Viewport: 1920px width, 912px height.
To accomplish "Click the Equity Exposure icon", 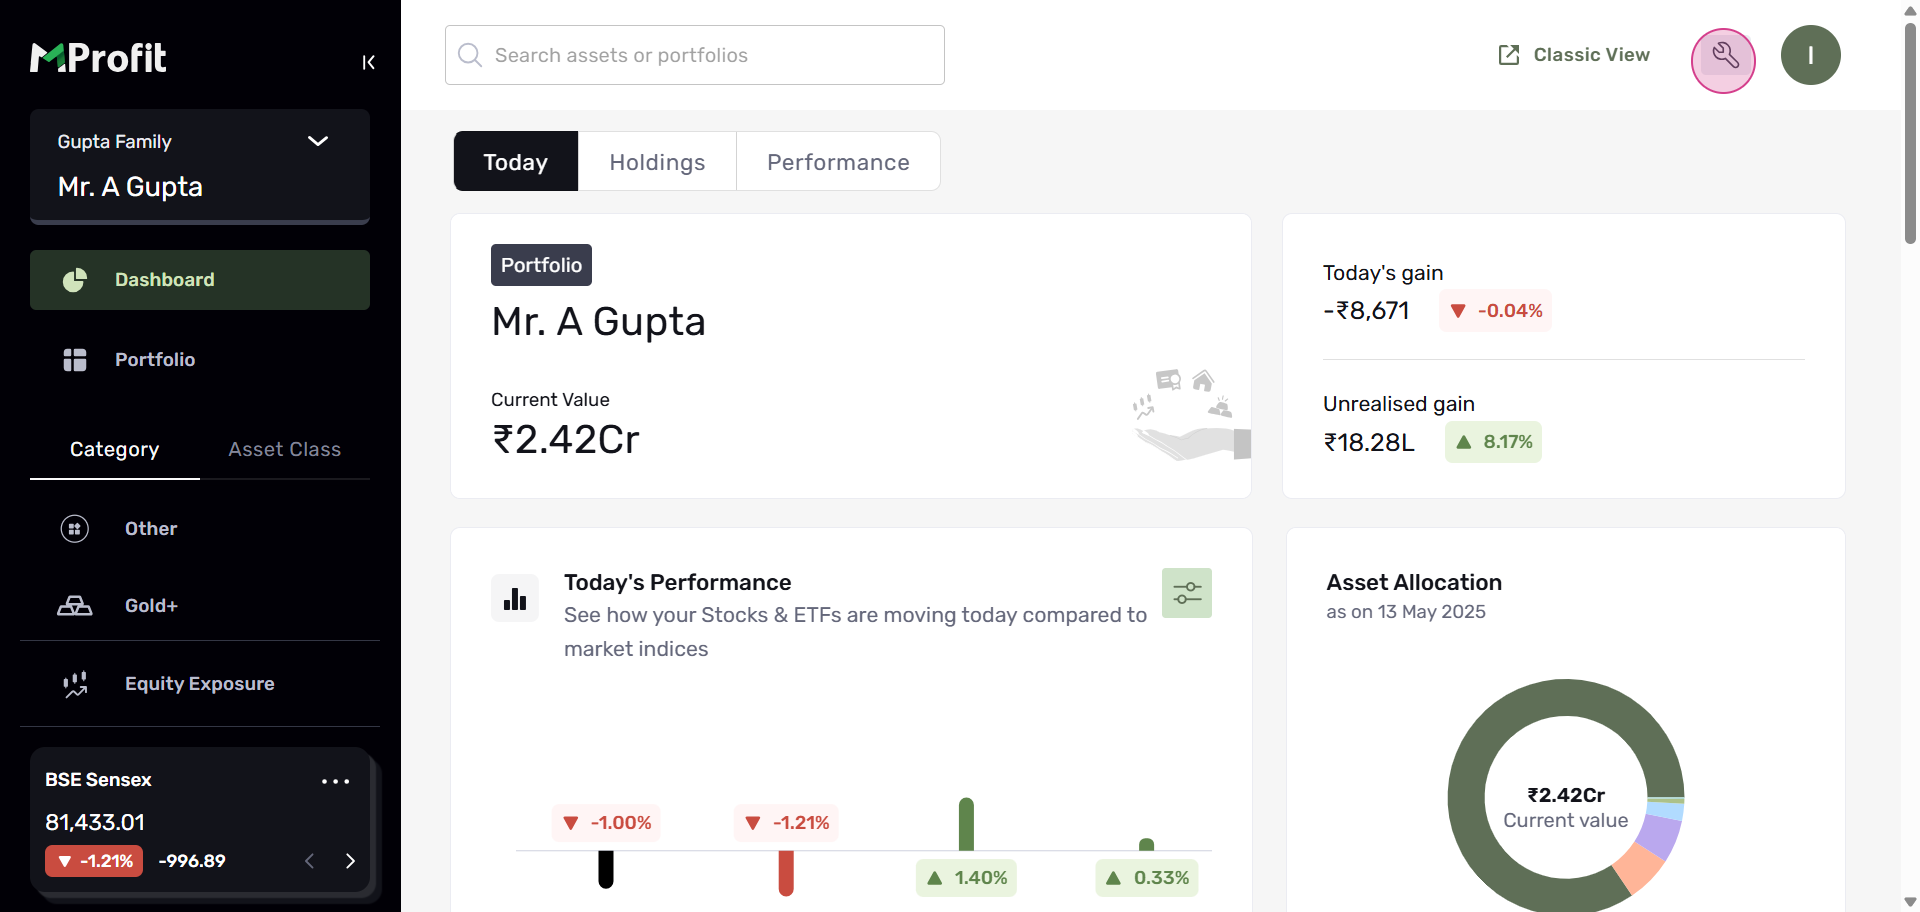I will coord(75,684).
